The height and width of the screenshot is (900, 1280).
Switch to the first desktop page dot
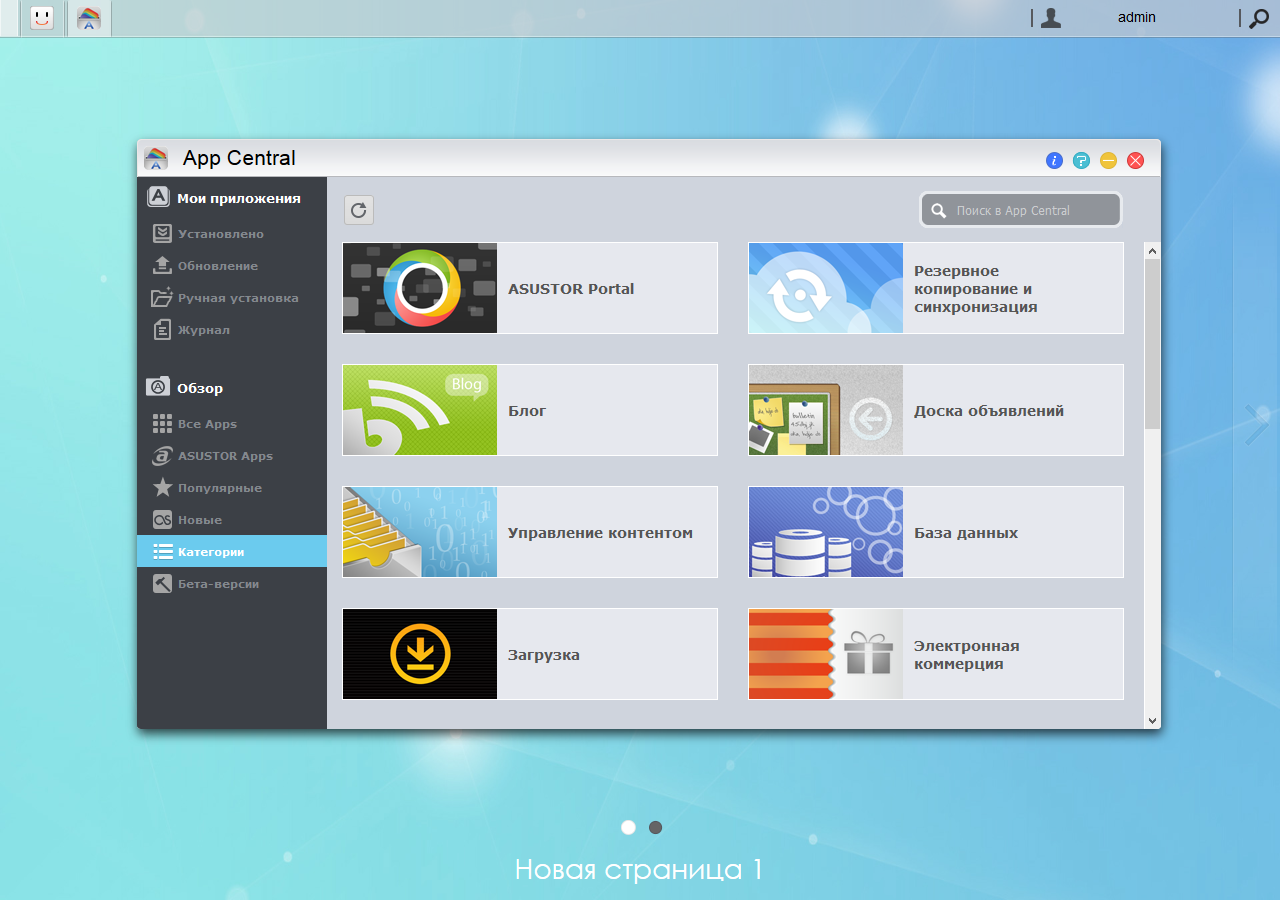pos(628,827)
